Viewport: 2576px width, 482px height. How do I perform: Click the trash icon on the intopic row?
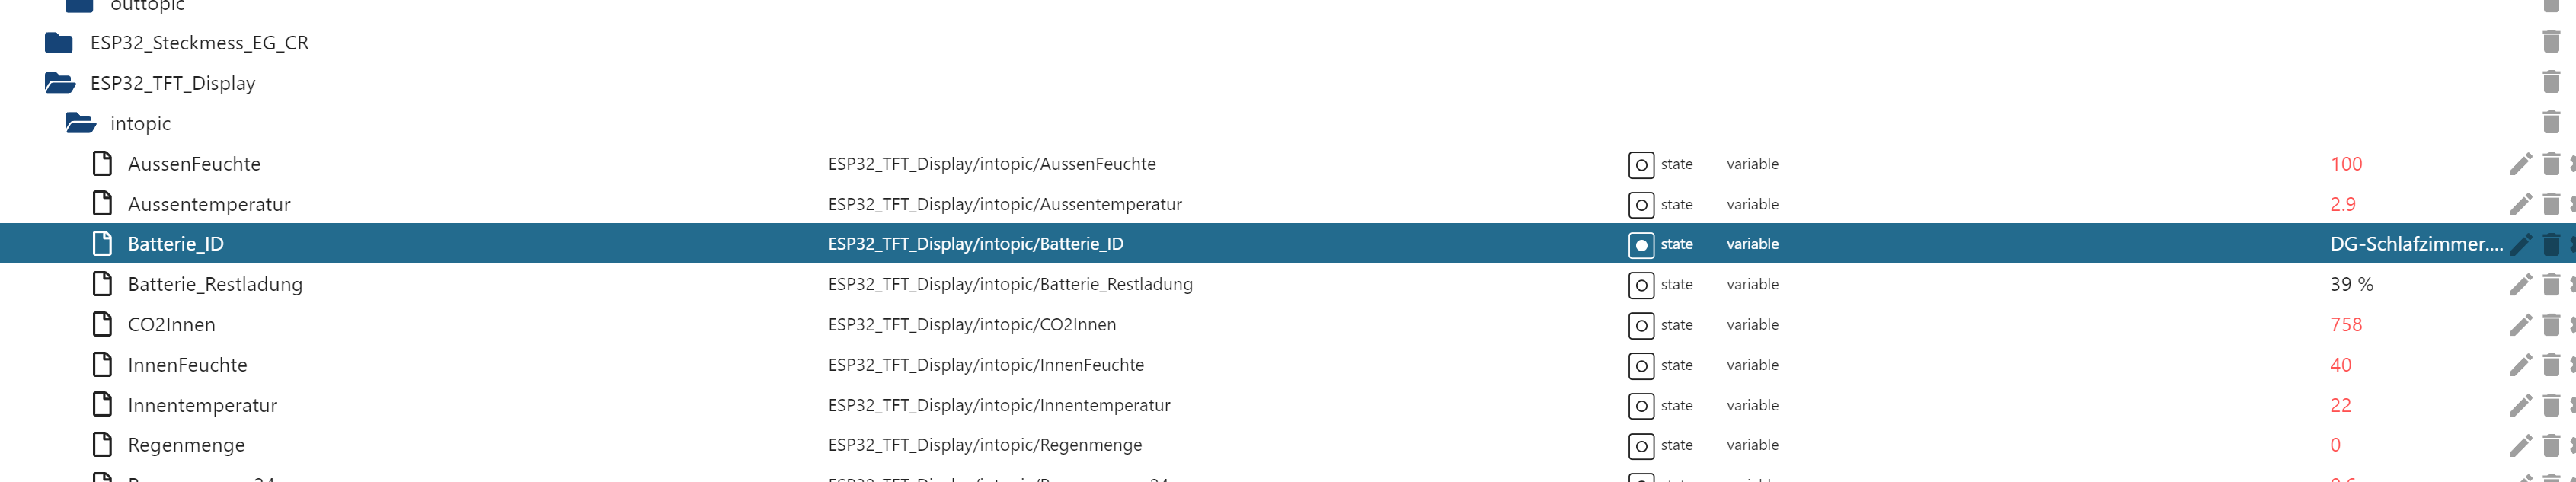pyautogui.click(x=2551, y=123)
